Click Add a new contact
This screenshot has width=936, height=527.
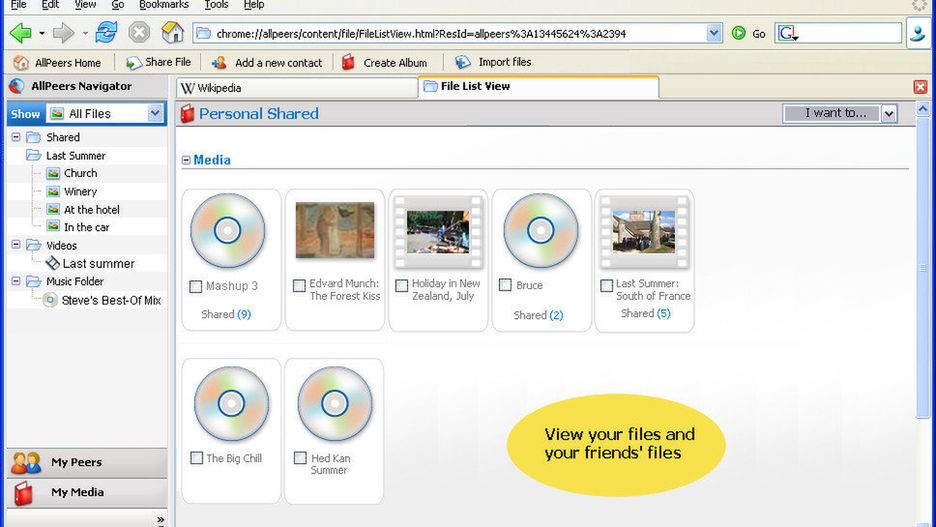pyautogui.click(x=267, y=62)
